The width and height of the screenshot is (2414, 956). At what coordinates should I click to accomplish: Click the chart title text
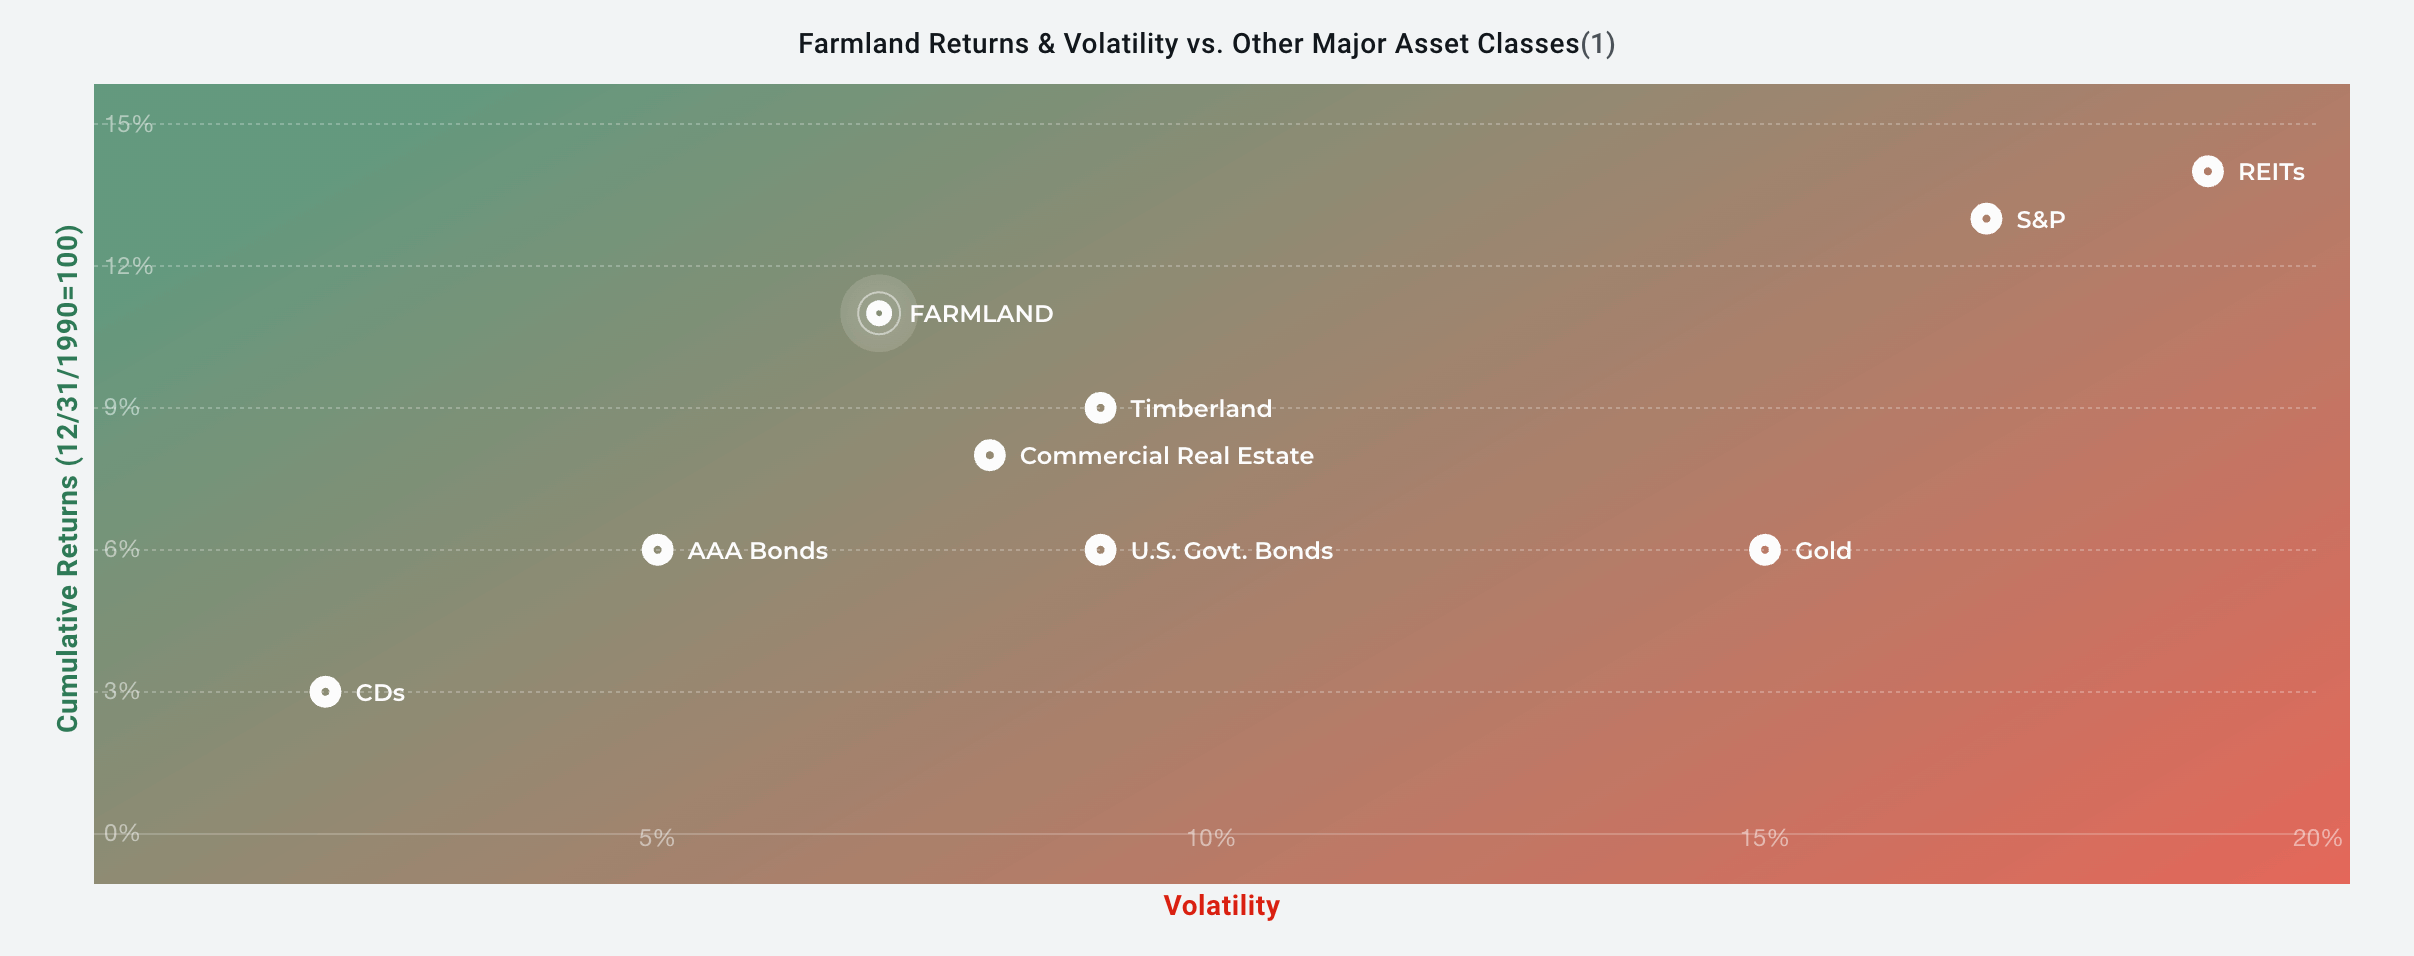[1206, 44]
